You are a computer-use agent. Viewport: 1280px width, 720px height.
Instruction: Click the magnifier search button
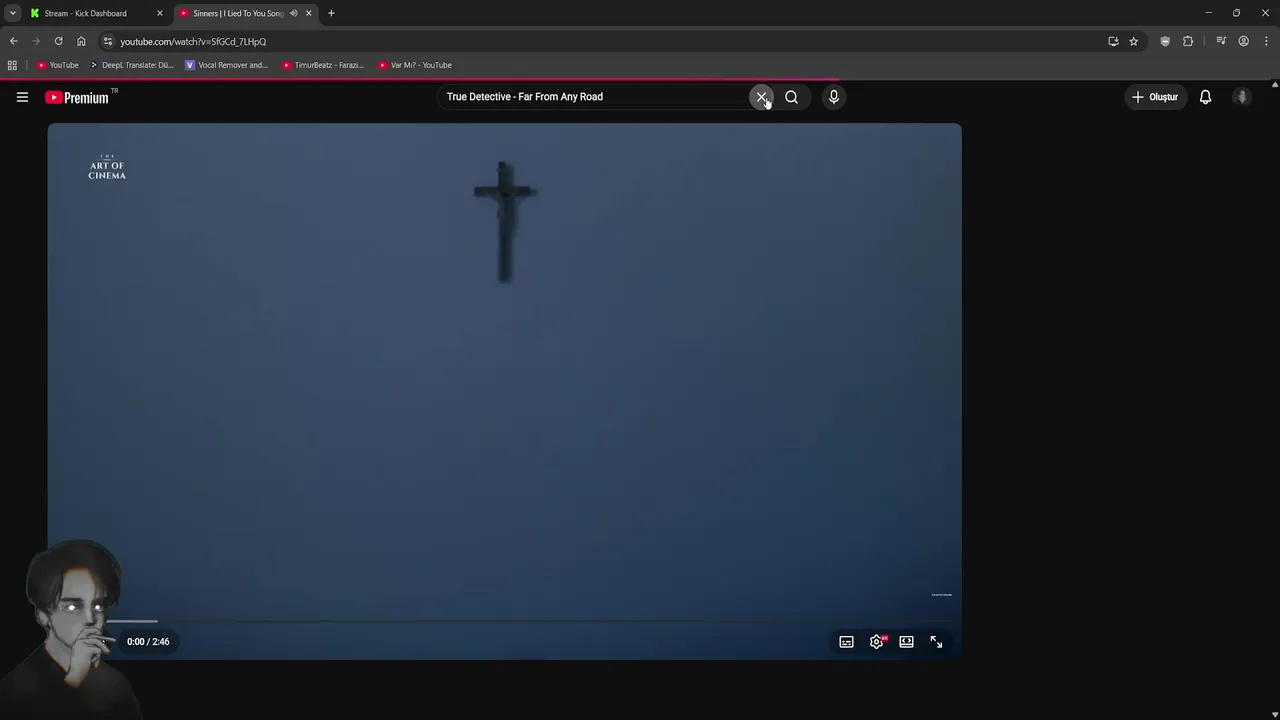coord(791,97)
